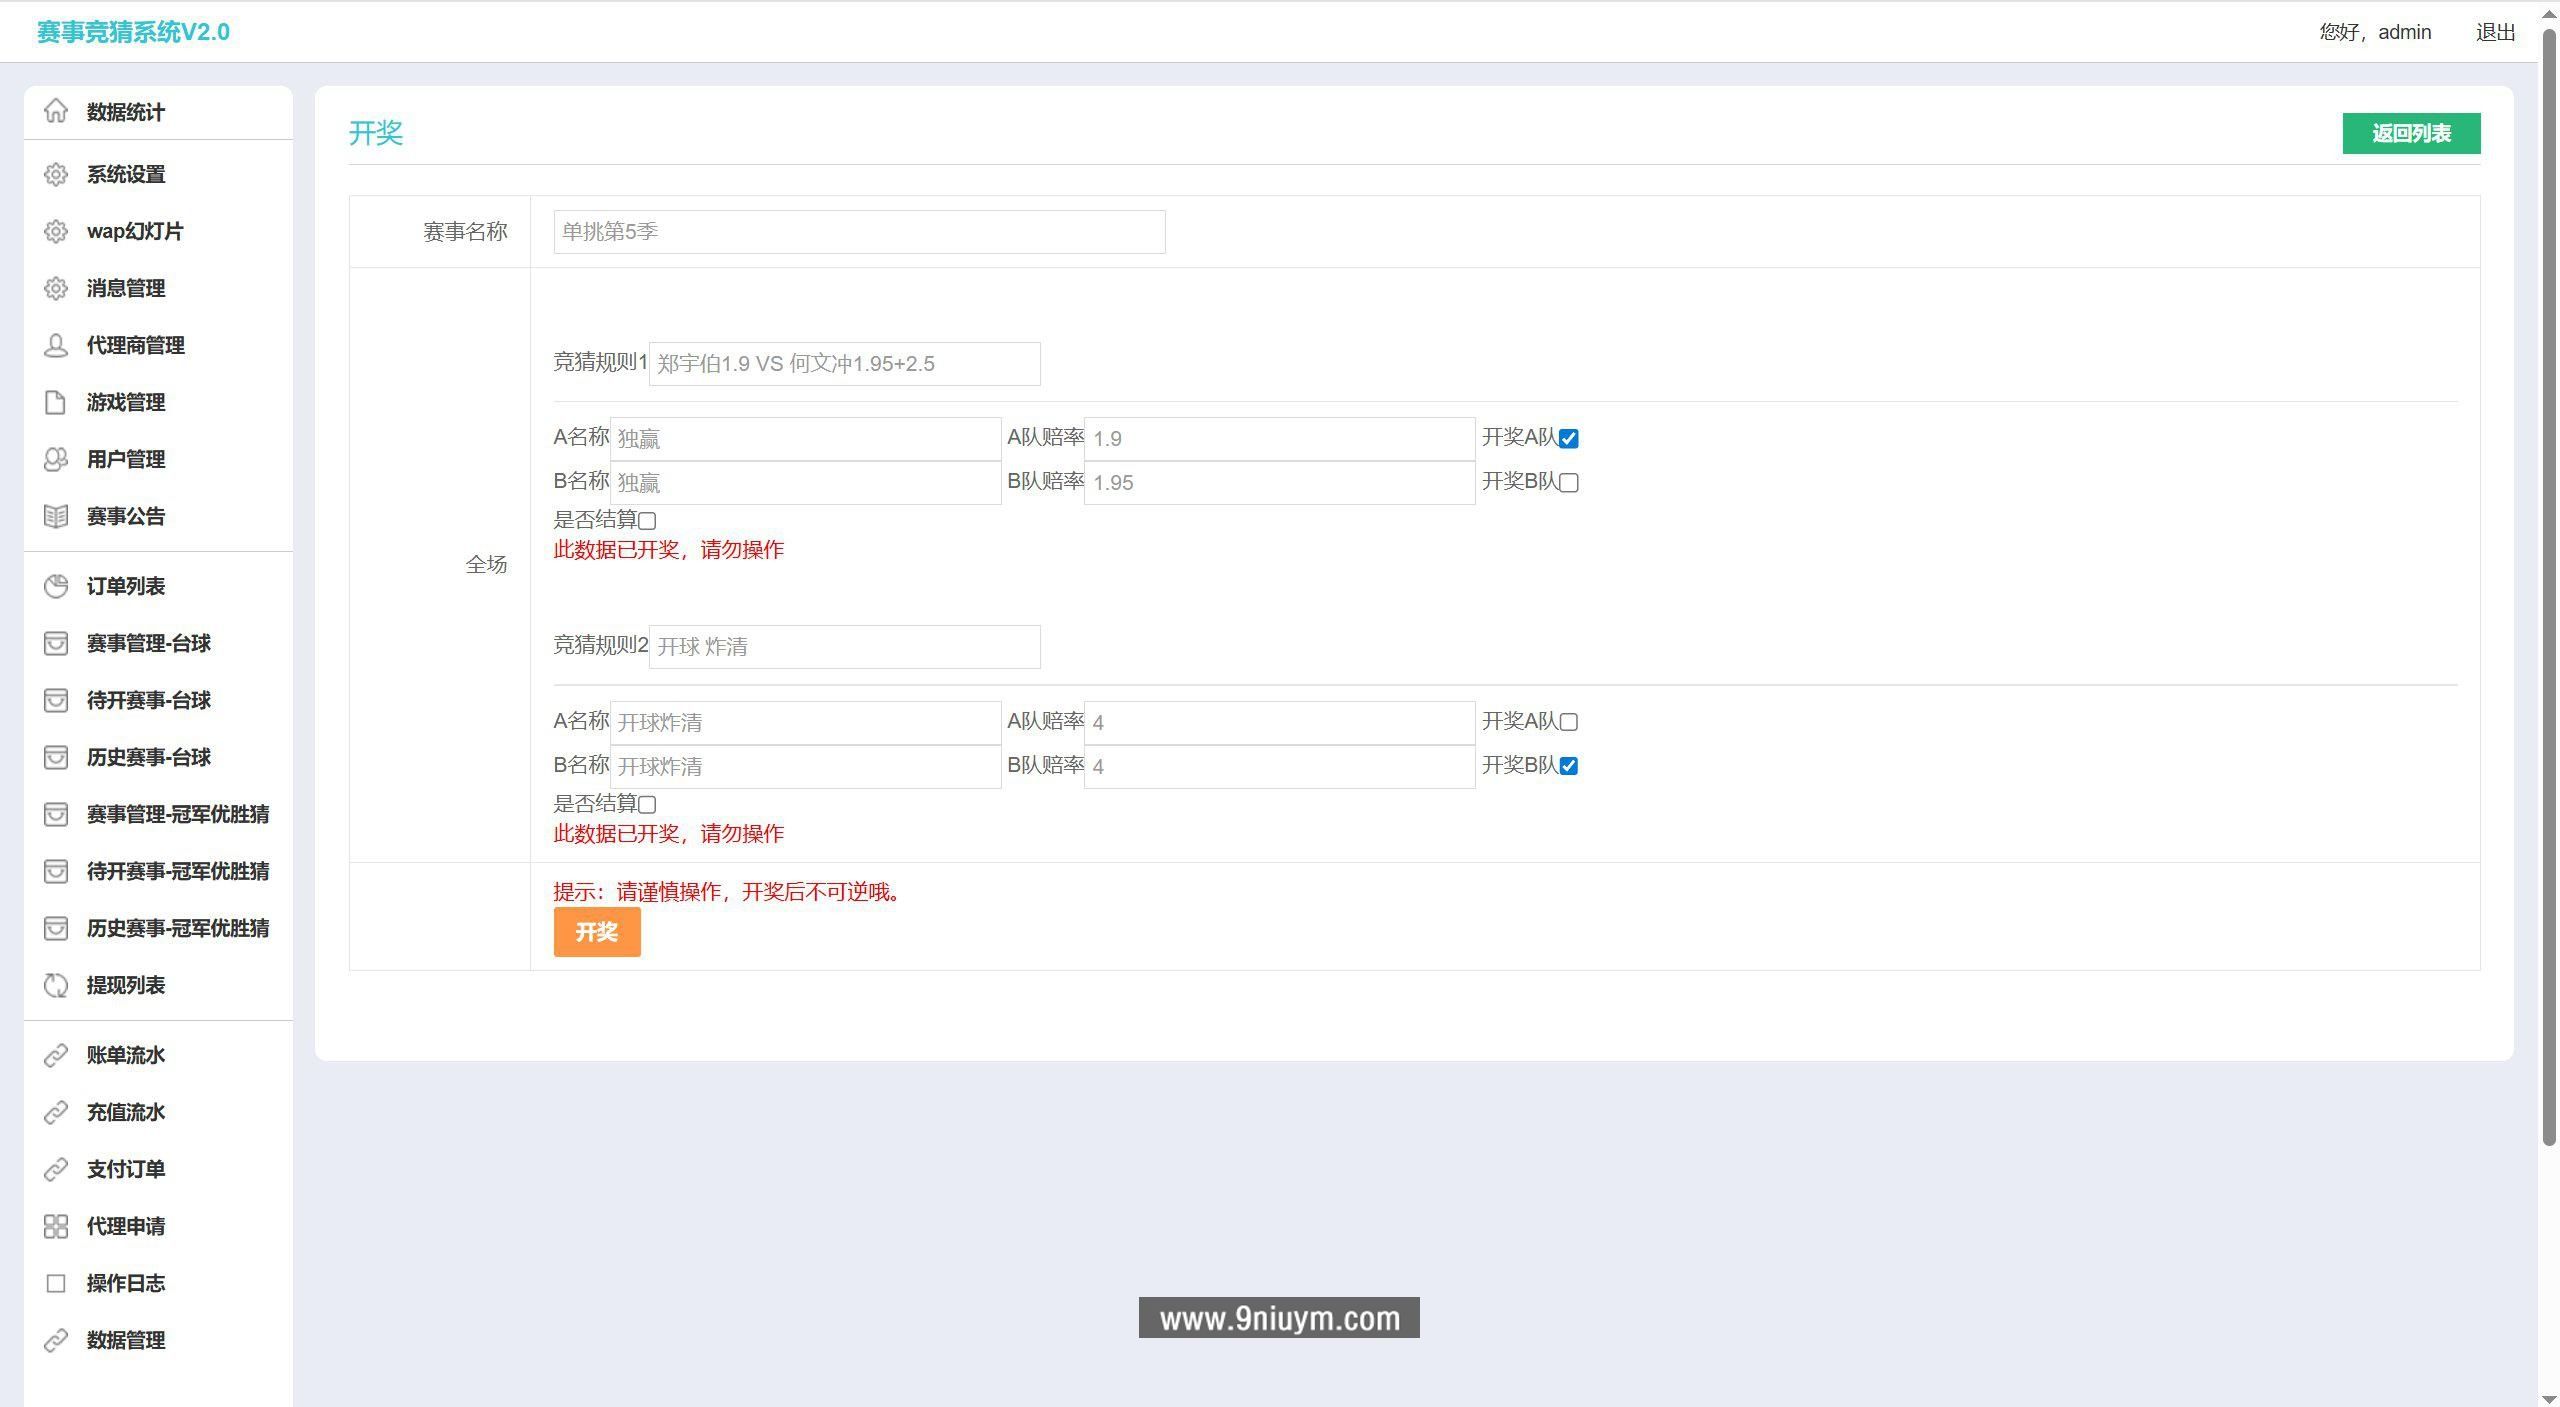Click the 赛事名称 input field
Viewport: 2560px width, 1407px height.
click(859, 232)
